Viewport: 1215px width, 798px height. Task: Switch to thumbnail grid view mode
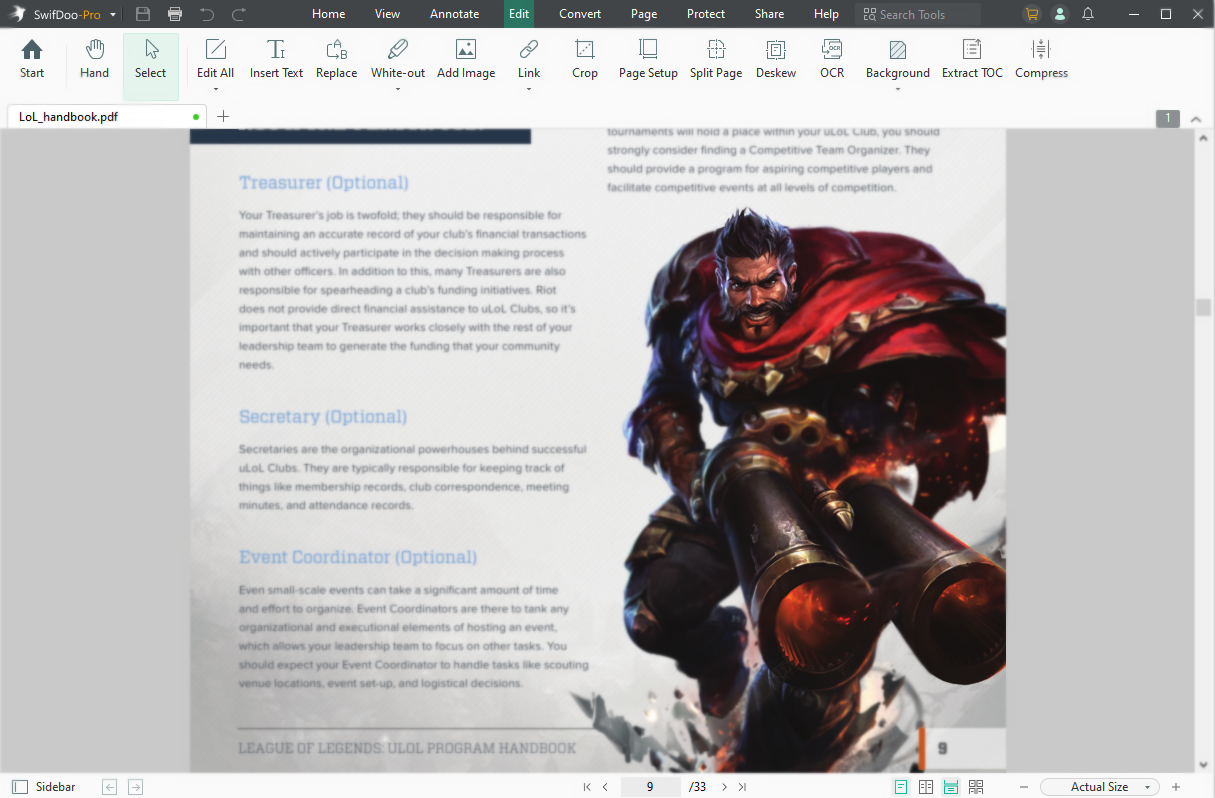point(976,787)
